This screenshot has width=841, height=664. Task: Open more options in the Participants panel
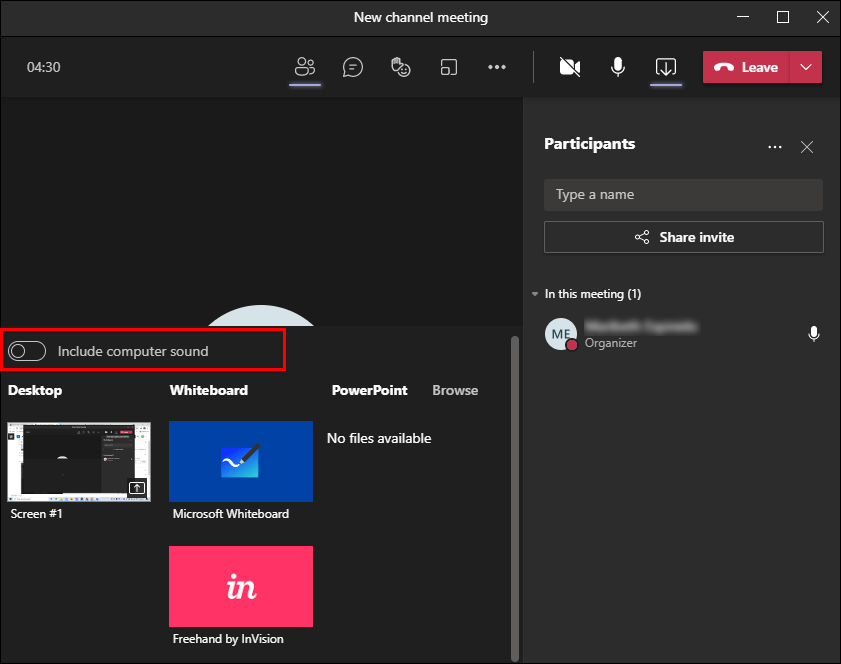pos(775,146)
